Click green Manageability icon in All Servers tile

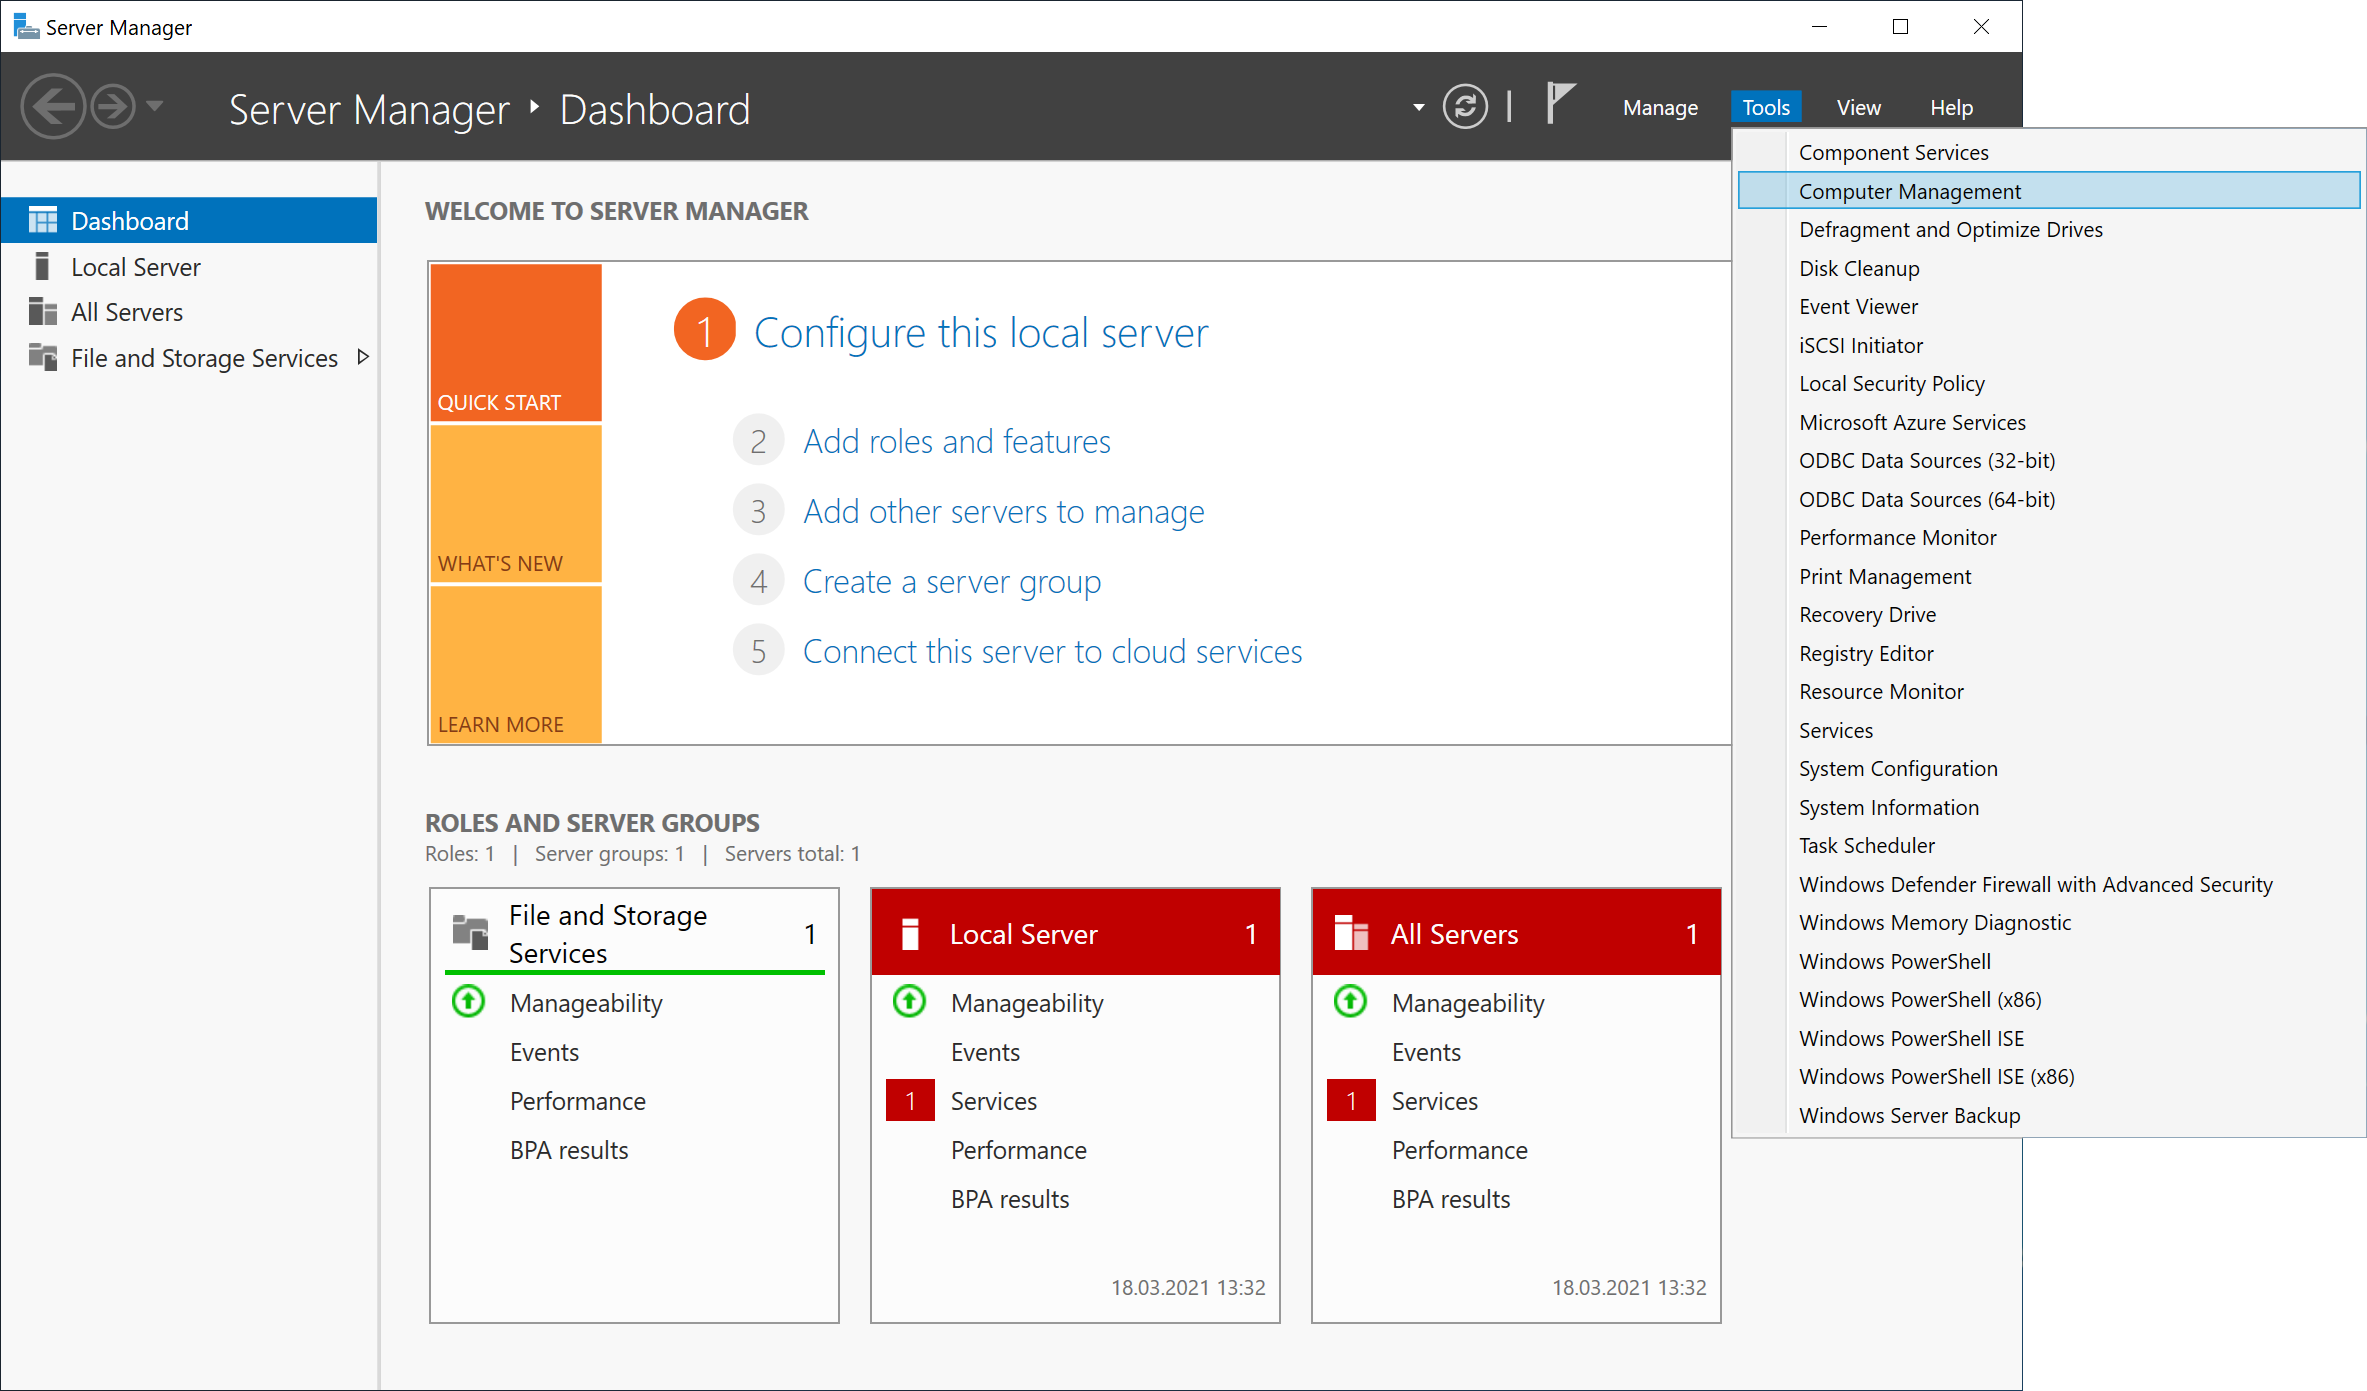(1350, 1001)
